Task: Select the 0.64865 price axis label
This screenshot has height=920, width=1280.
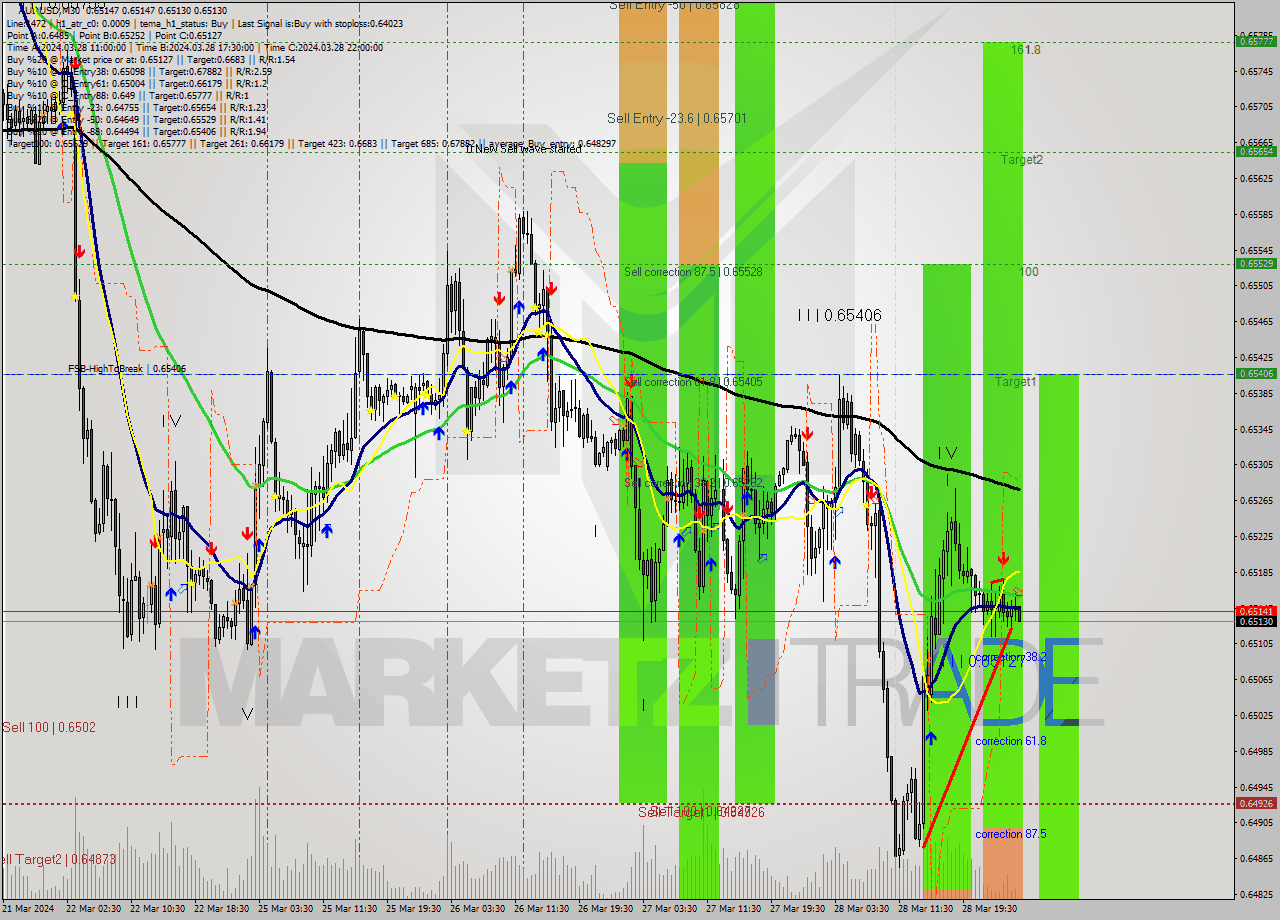Action: tap(1256, 859)
